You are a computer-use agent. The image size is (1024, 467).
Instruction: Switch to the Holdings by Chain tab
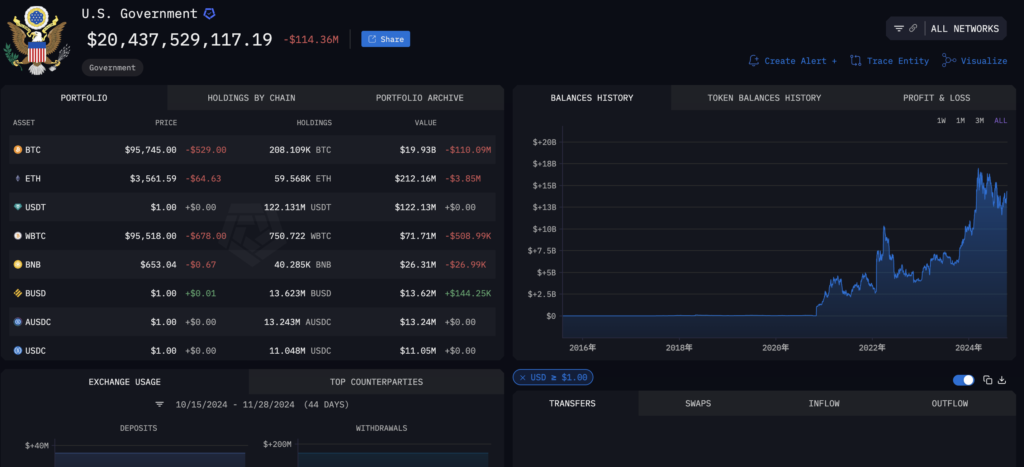(251, 98)
